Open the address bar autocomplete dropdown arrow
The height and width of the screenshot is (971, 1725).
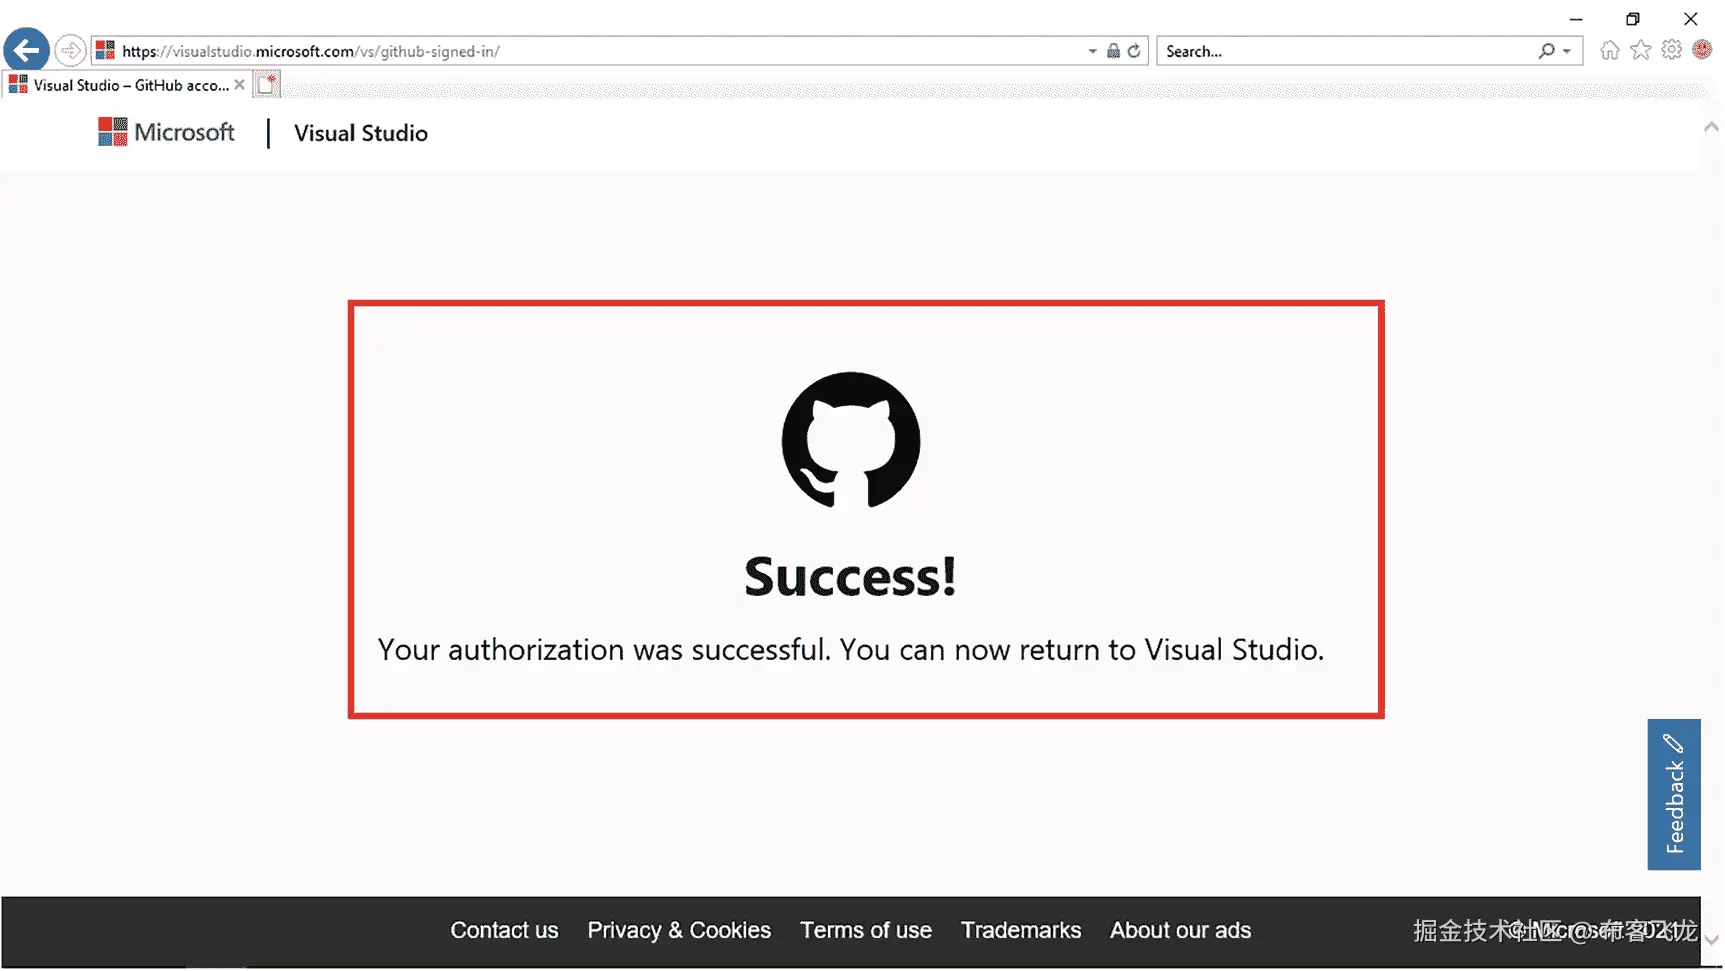1092,51
